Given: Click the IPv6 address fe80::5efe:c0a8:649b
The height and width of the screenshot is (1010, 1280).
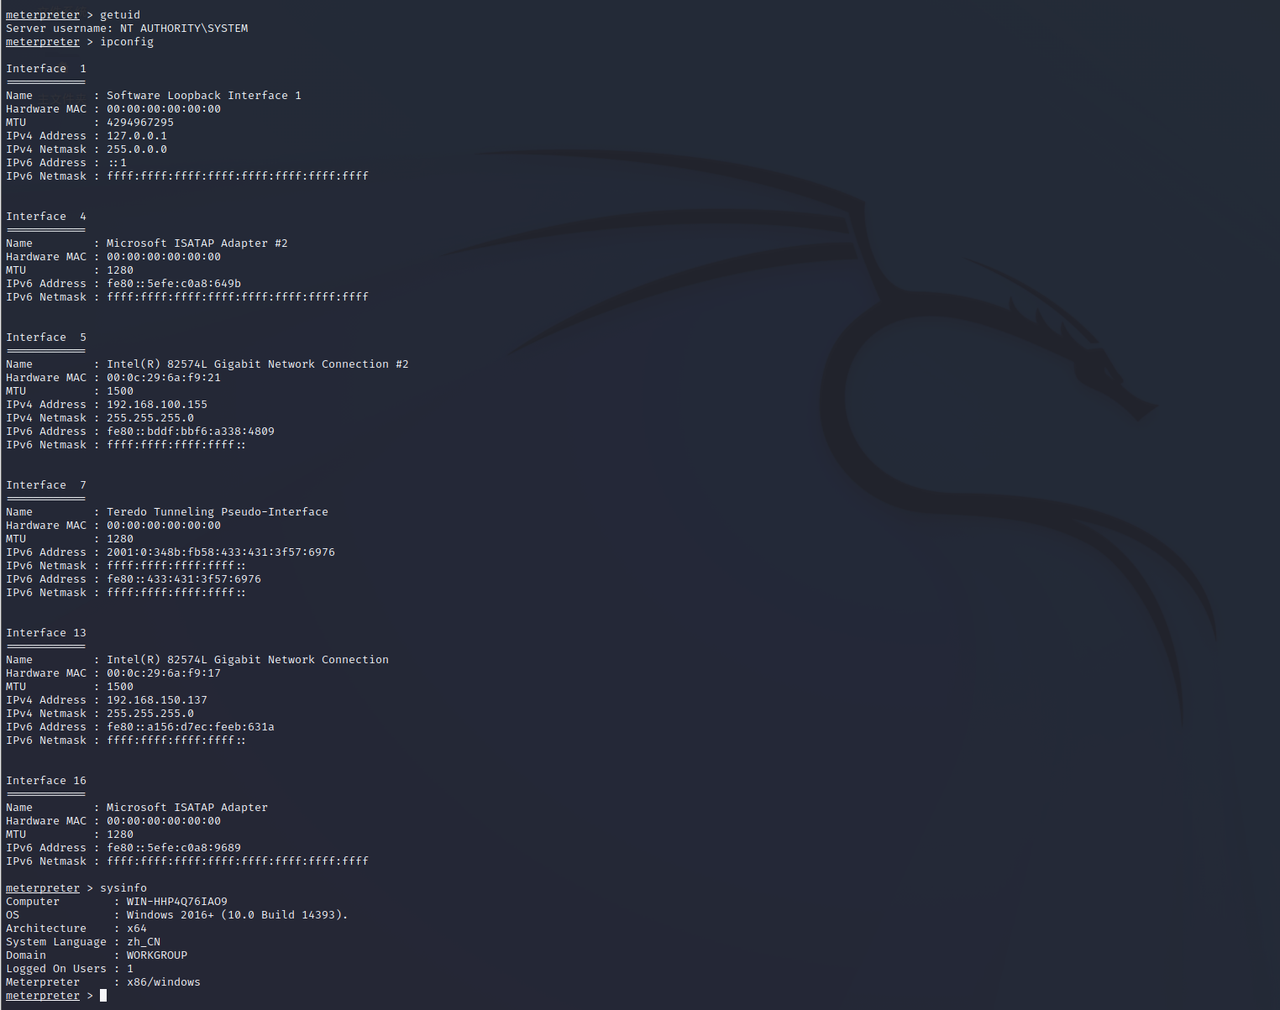Looking at the screenshot, I should [x=174, y=284].
